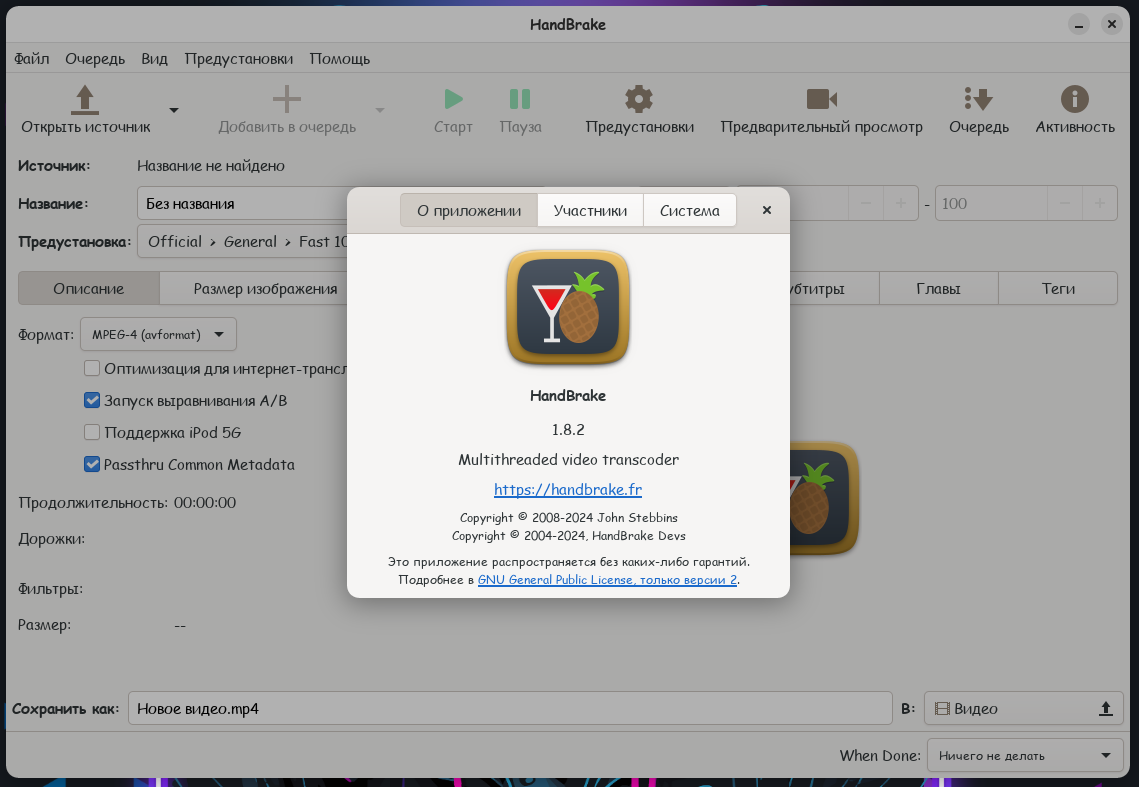Close the HandBrake main window
Image resolution: width=1139 pixels, height=787 pixels.
(1111, 24)
